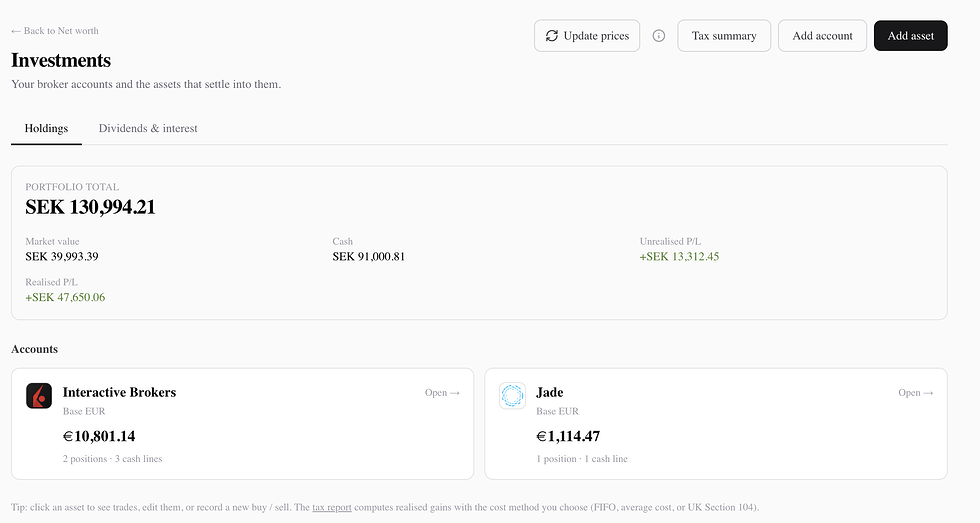980x523 pixels.
Task: Click the '2 positions · 3 cash lines' text
Action: click(112, 459)
